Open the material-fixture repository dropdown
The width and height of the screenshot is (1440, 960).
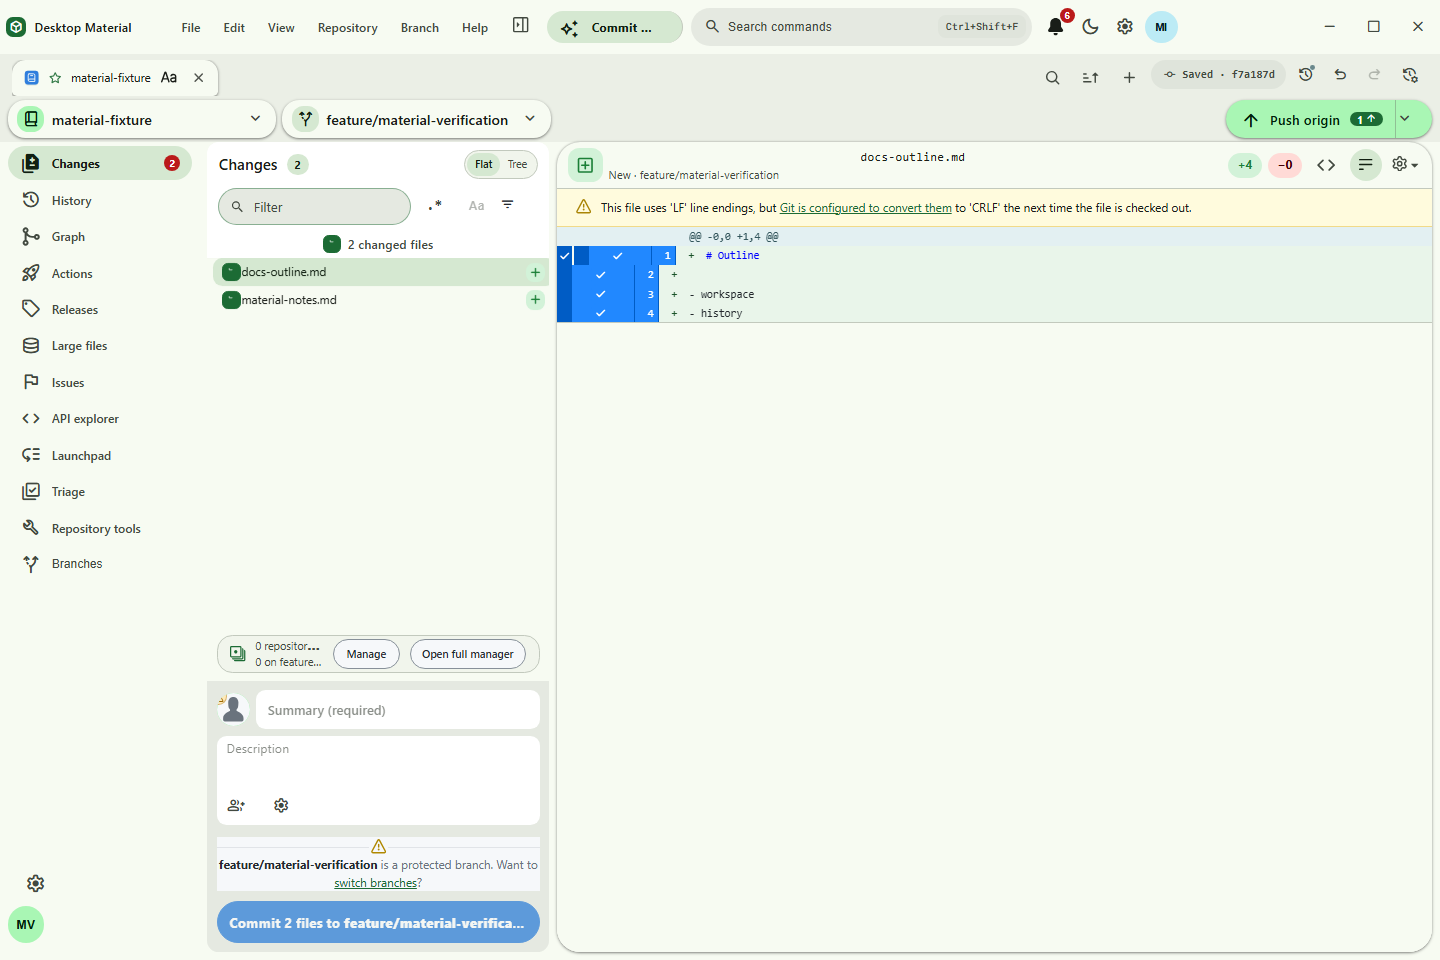(142, 119)
